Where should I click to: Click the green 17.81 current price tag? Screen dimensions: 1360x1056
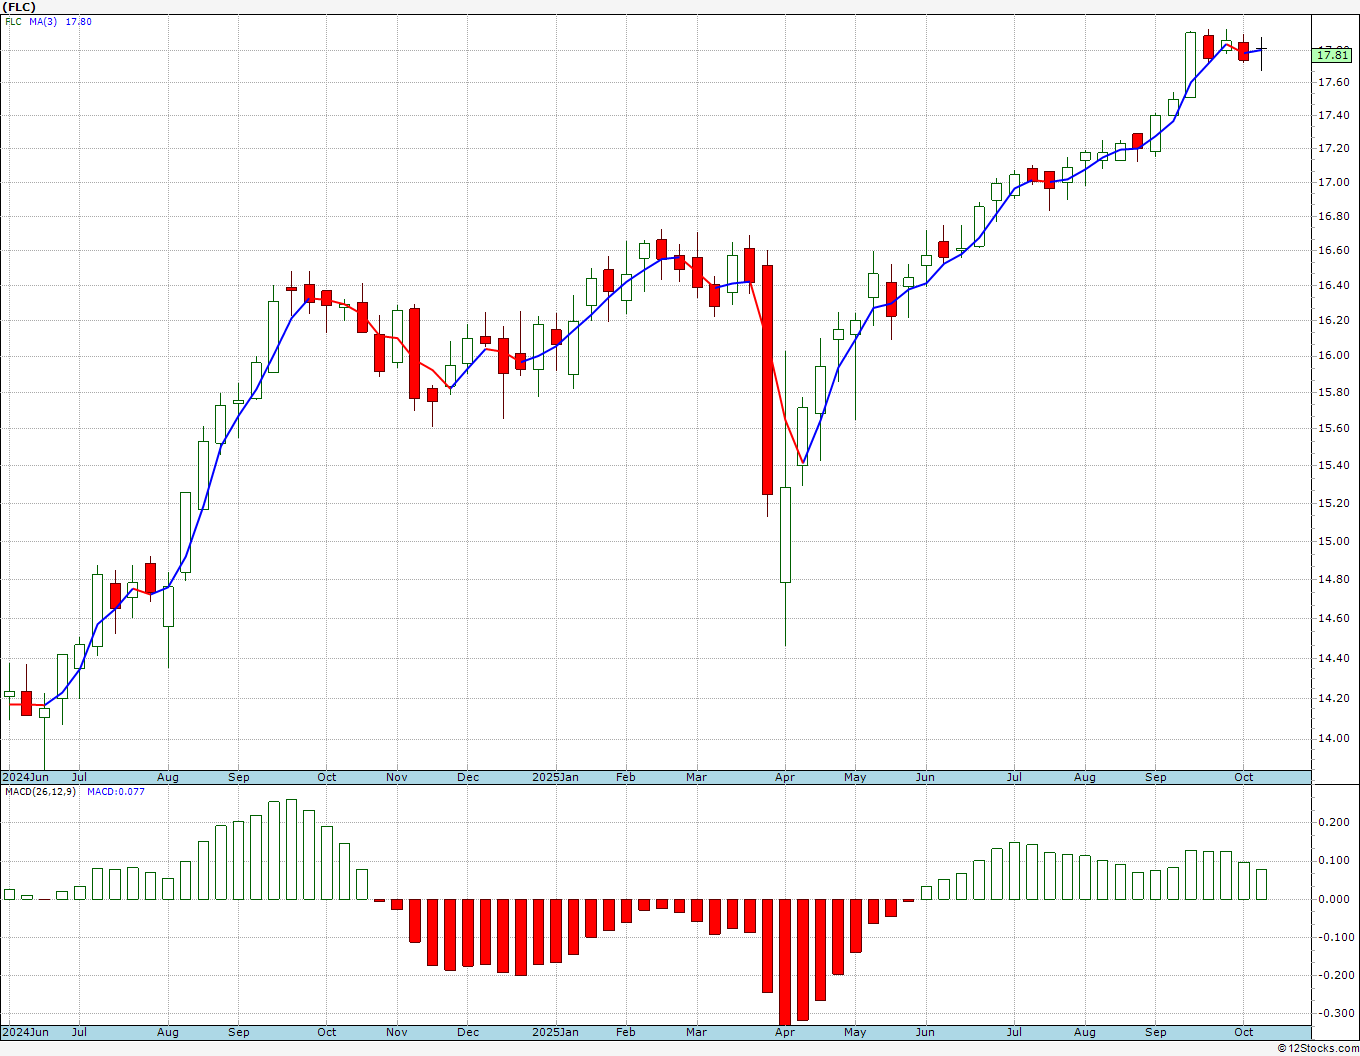point(1332,55)
